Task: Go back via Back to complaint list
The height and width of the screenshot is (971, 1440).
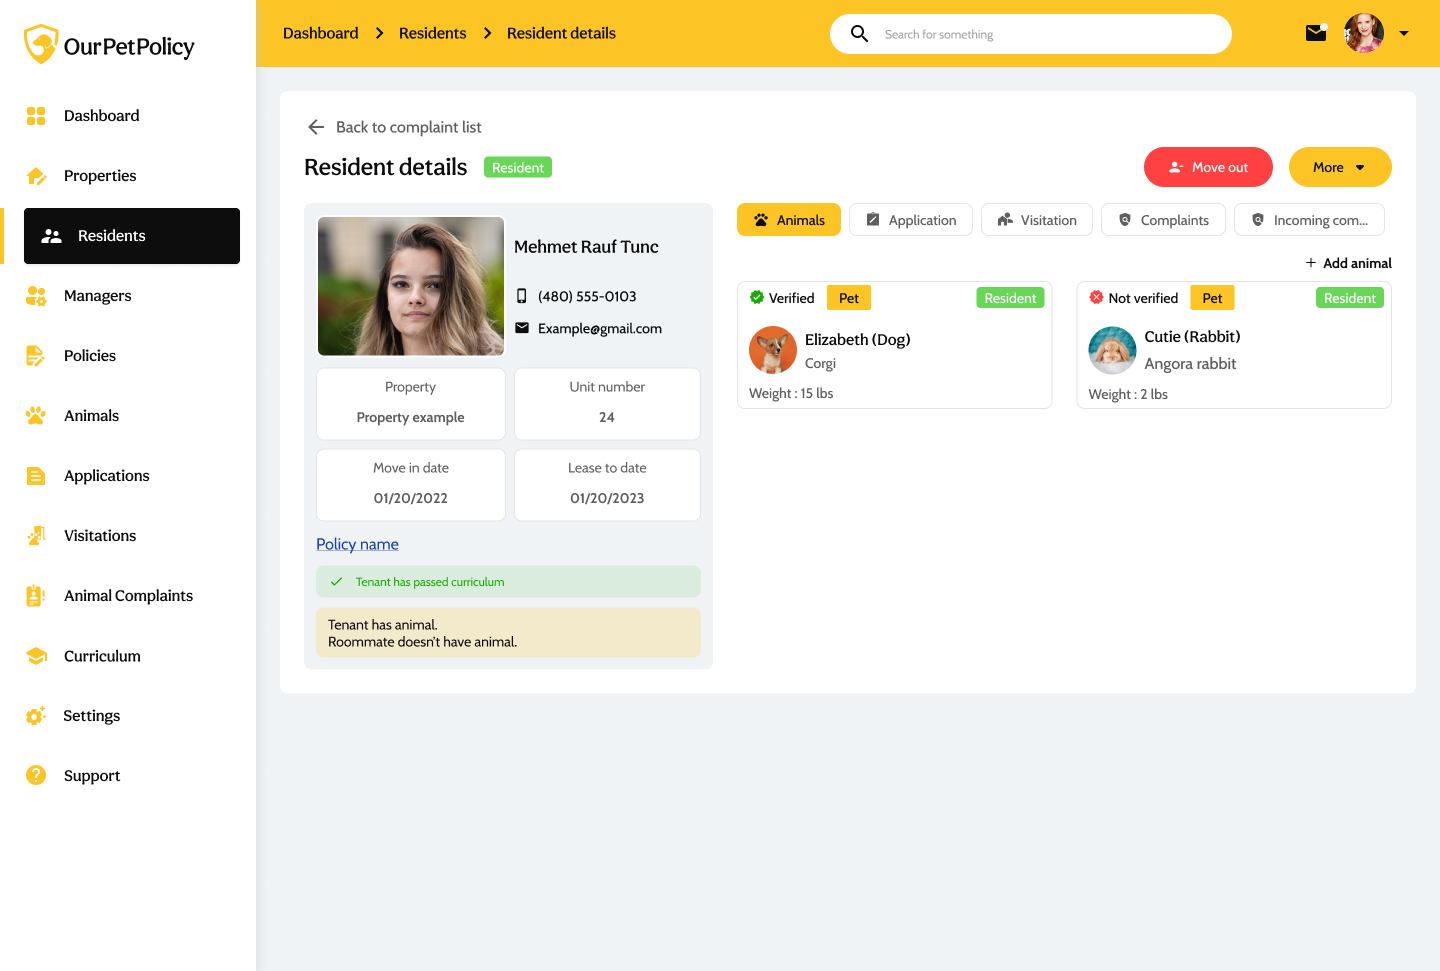Action: coord(395,127)
